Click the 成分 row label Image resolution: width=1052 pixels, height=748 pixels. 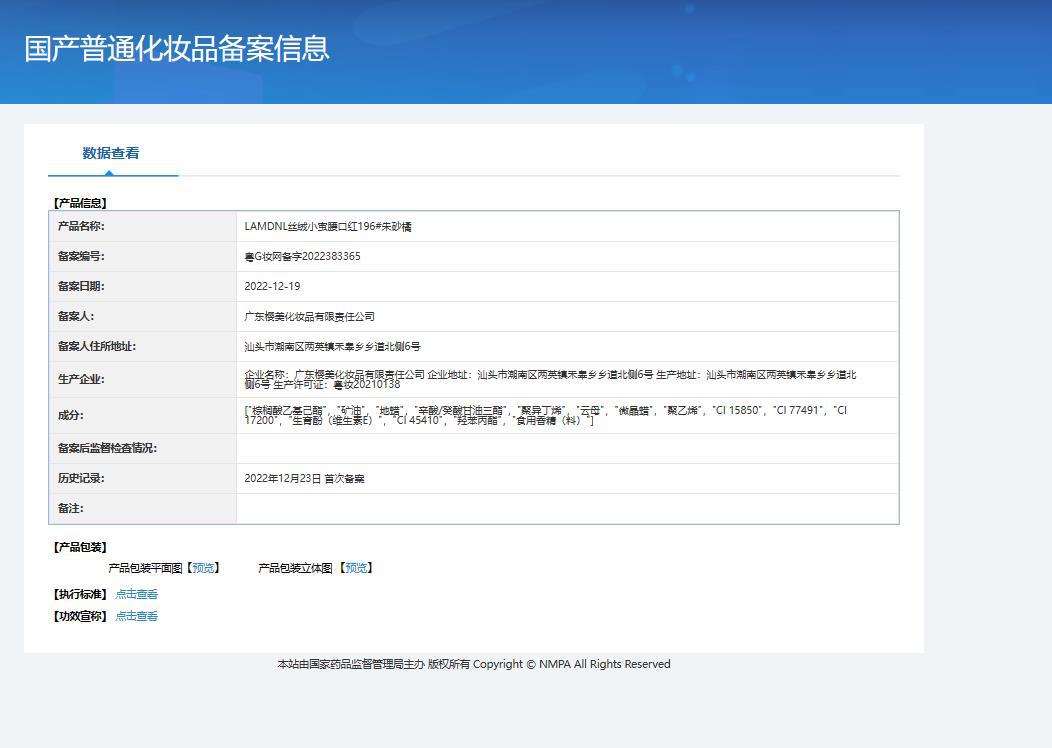click(70, 416)
